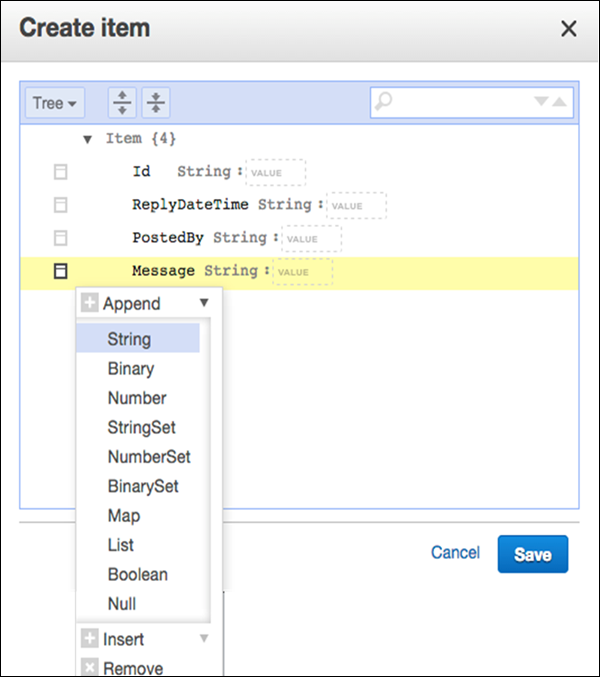Close the Create item dialog

pyautogui.click(x=568, y=29)
